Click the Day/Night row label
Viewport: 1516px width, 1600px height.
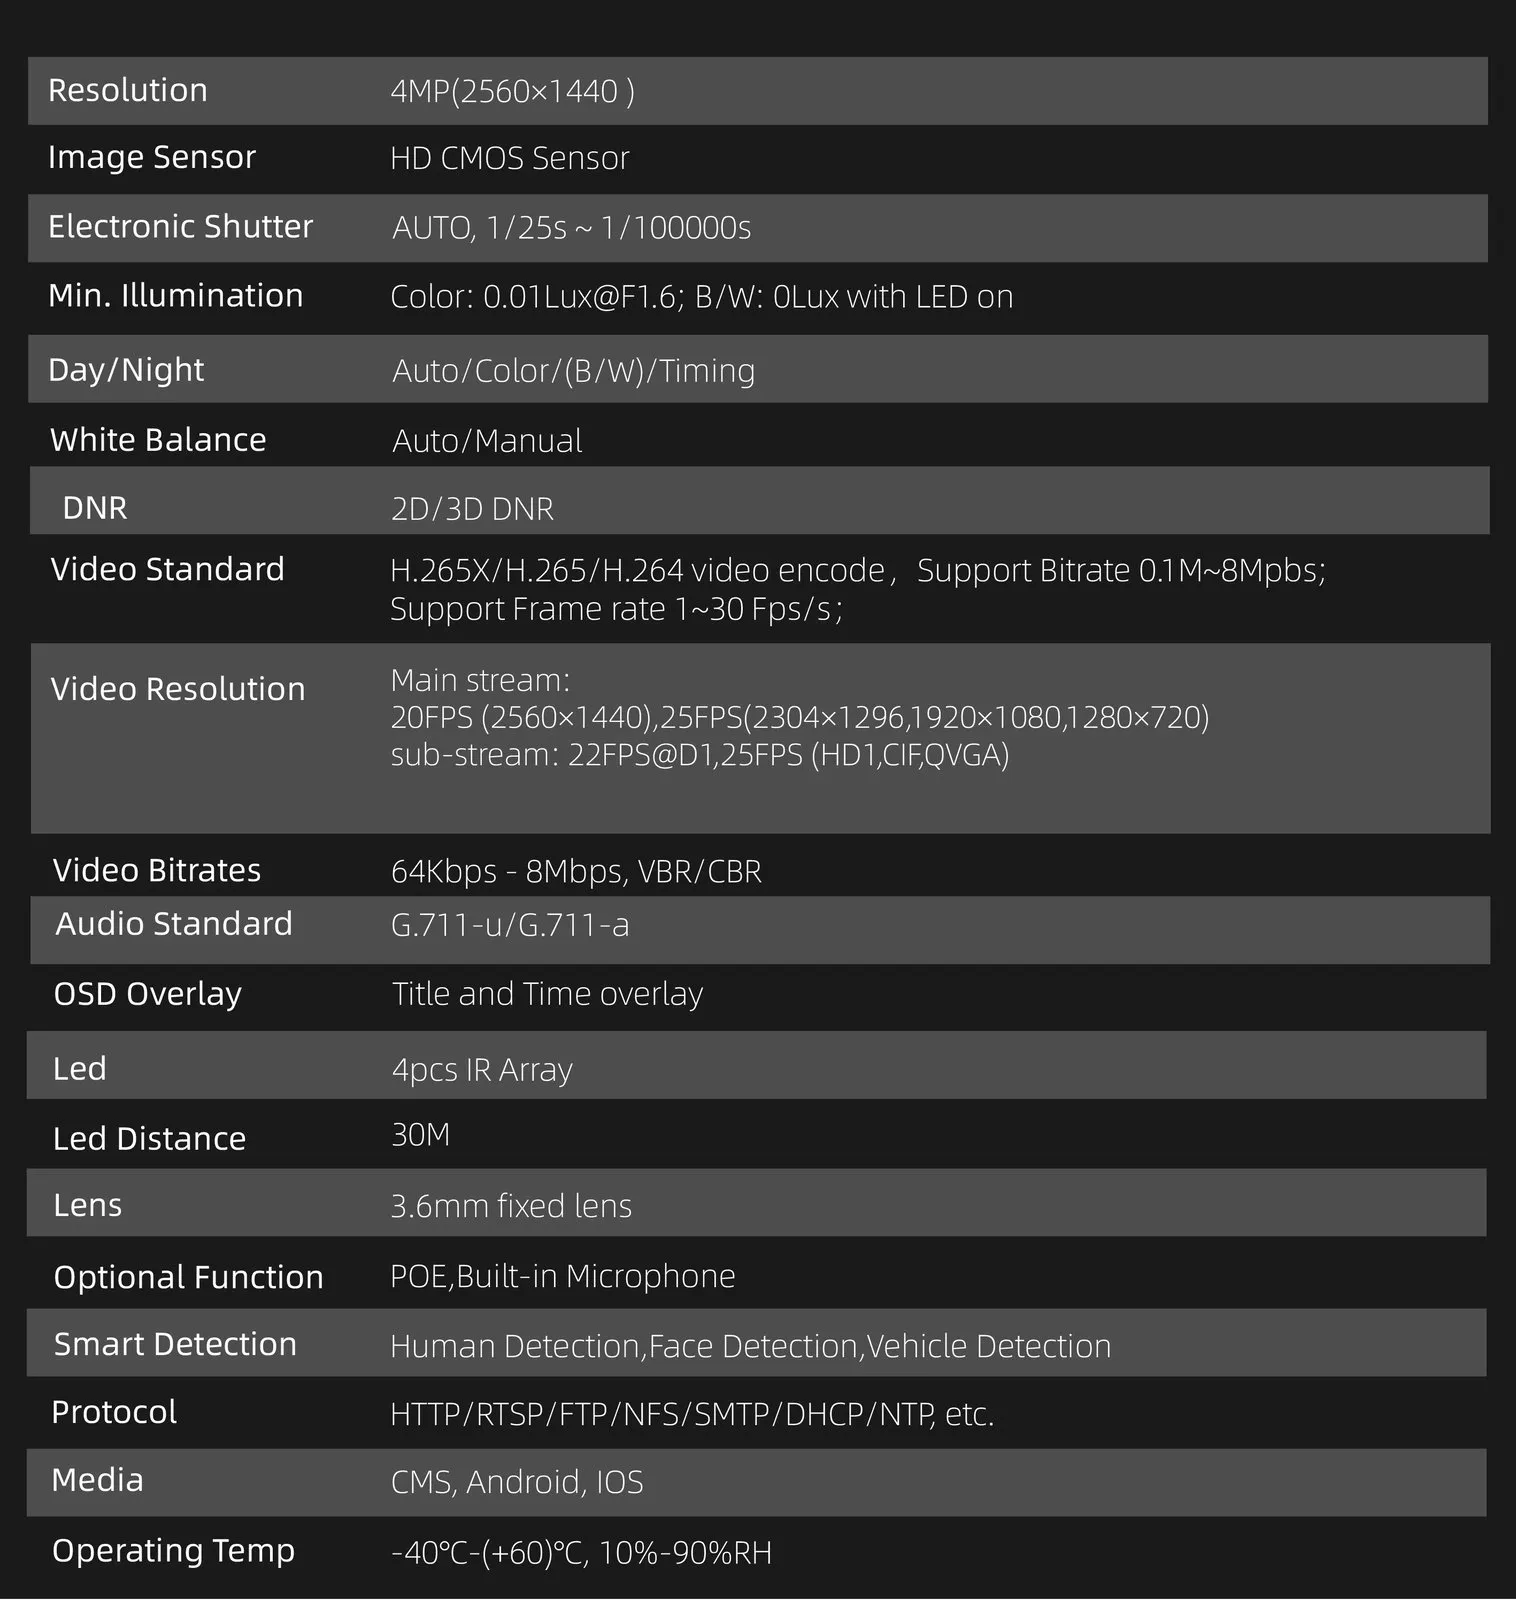[x=126, y=370]
